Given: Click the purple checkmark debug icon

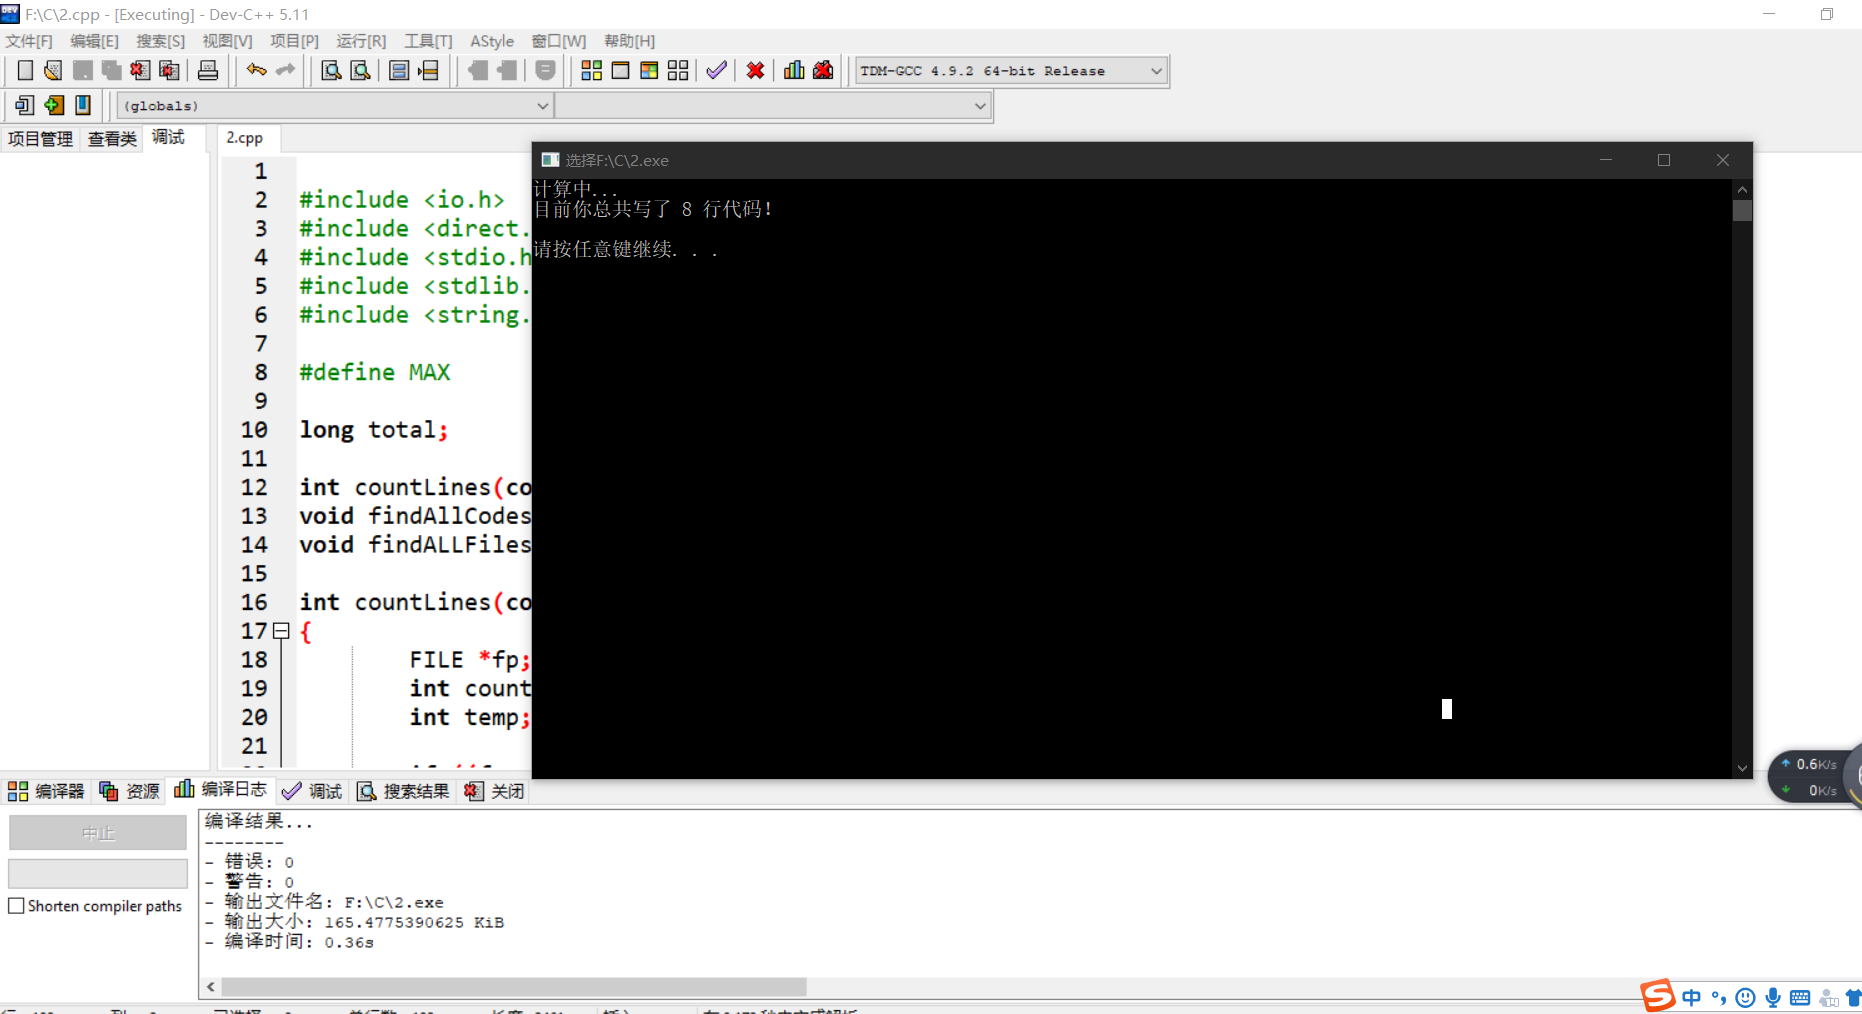Looking at the screenshot, I should click(x=716, y=70).
